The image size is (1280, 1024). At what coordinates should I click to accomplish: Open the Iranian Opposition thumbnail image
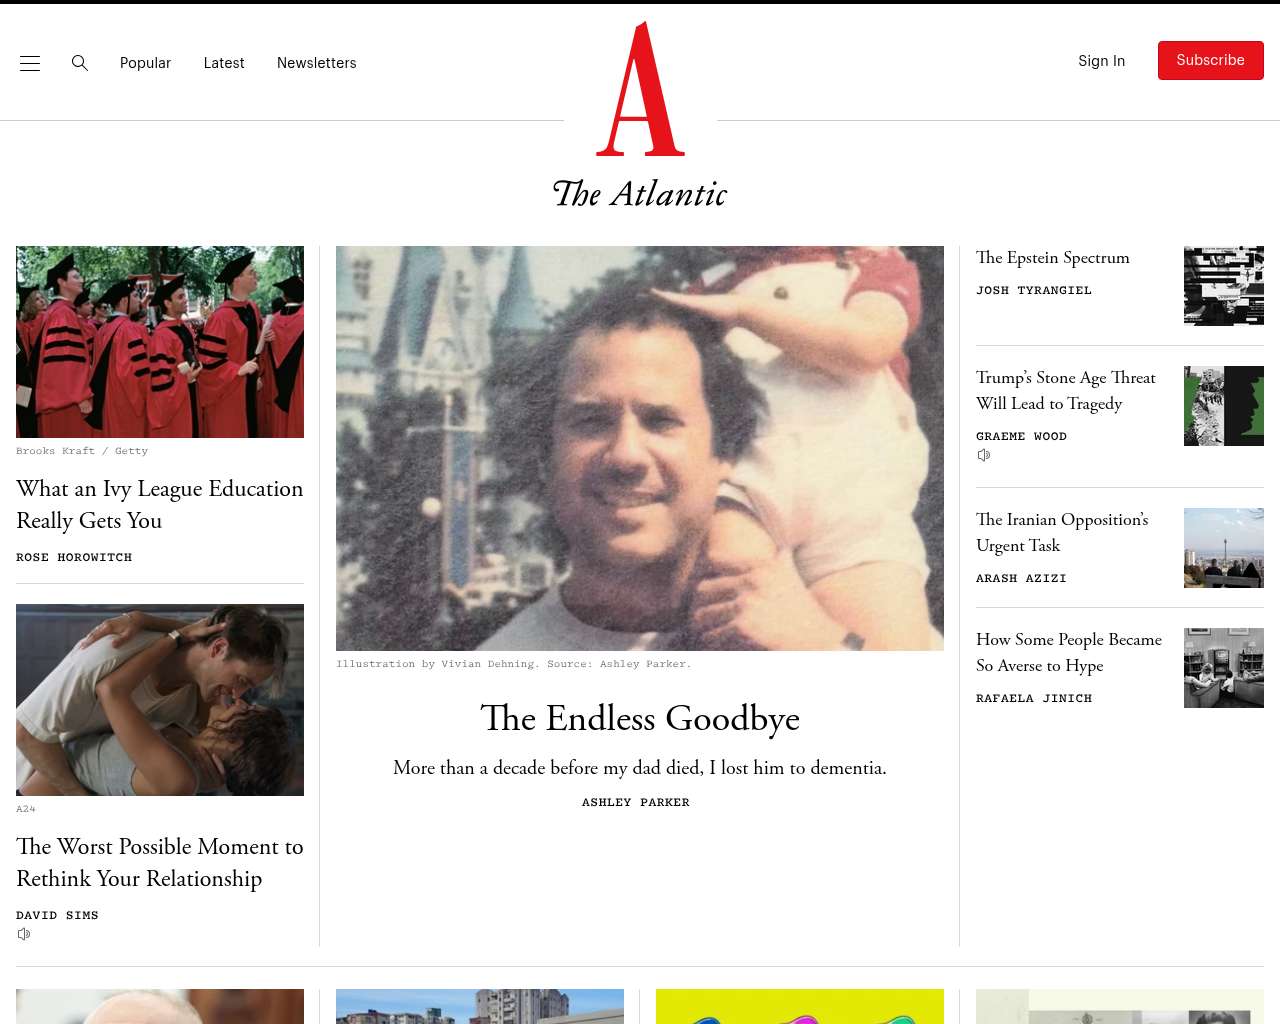click(1224, 548)
